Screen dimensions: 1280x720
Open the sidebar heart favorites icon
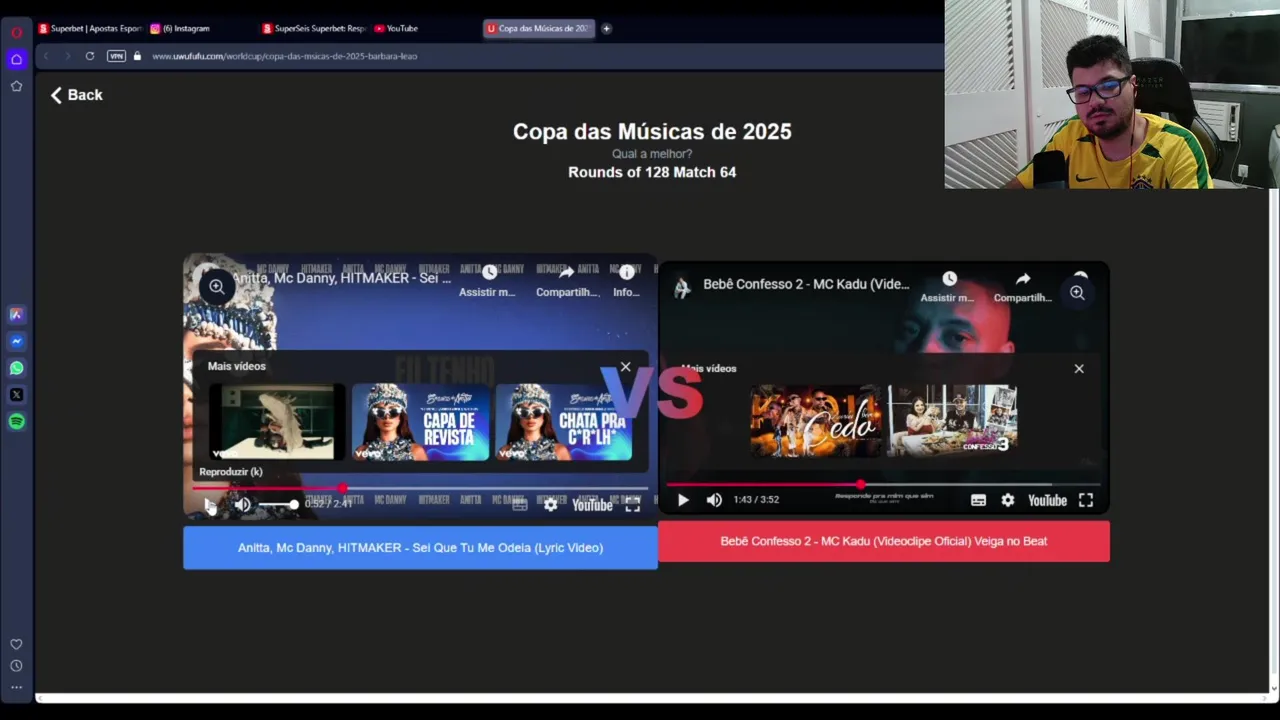point(16,644)
